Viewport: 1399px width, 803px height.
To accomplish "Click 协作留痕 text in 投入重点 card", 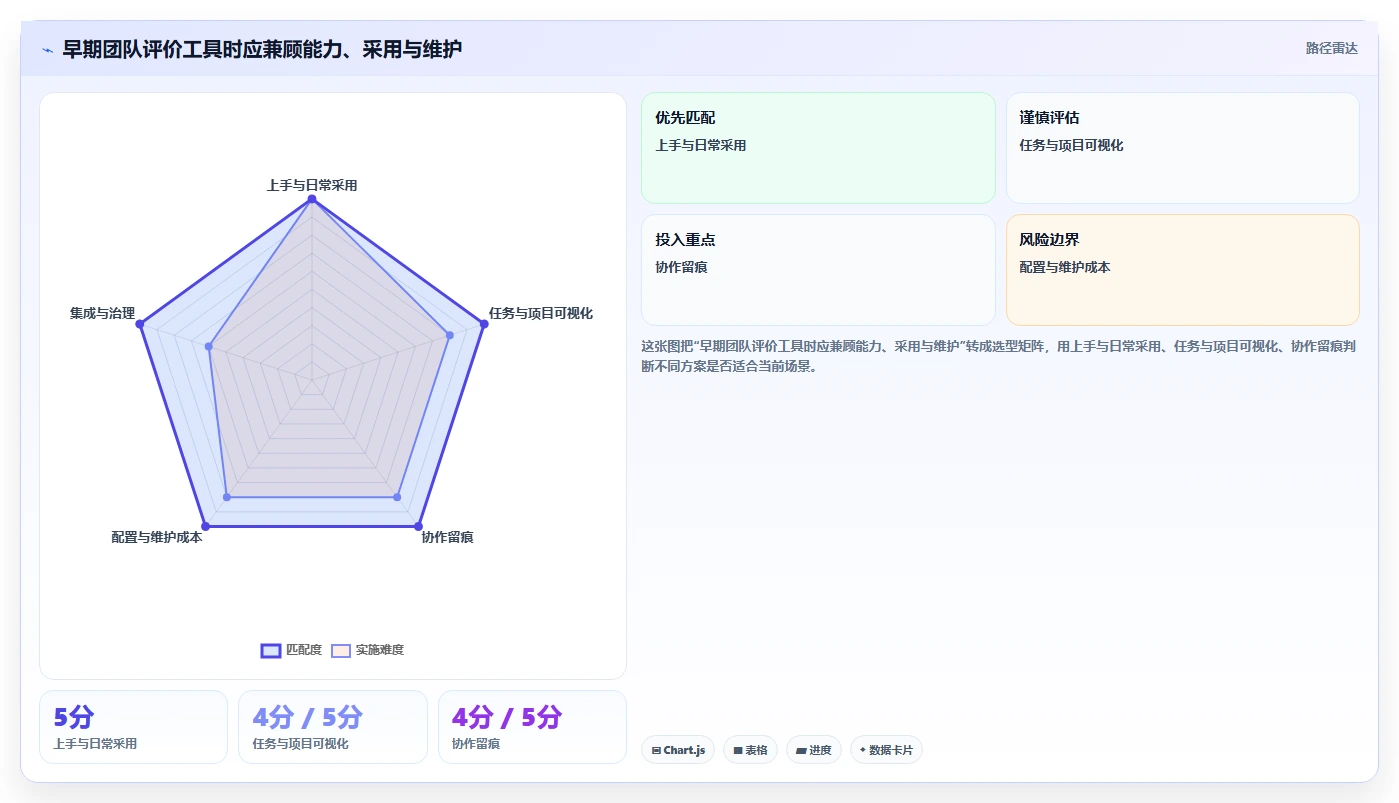I will [681, 267].
